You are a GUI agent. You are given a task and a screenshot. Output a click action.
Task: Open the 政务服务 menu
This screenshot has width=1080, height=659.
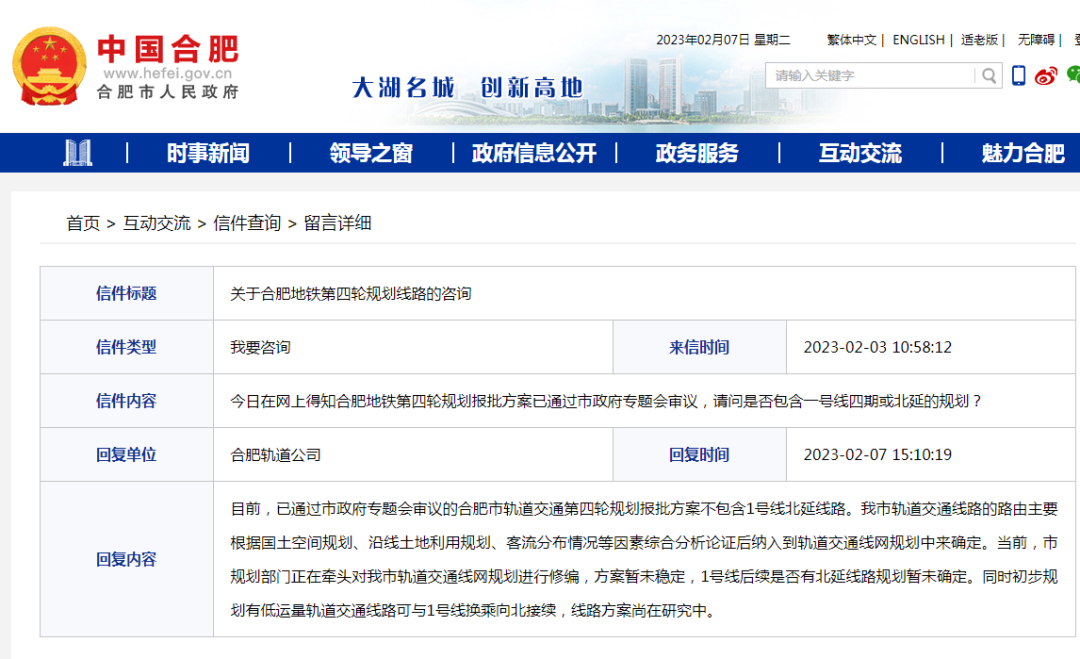pyautogui.click(x=696, y=152)
